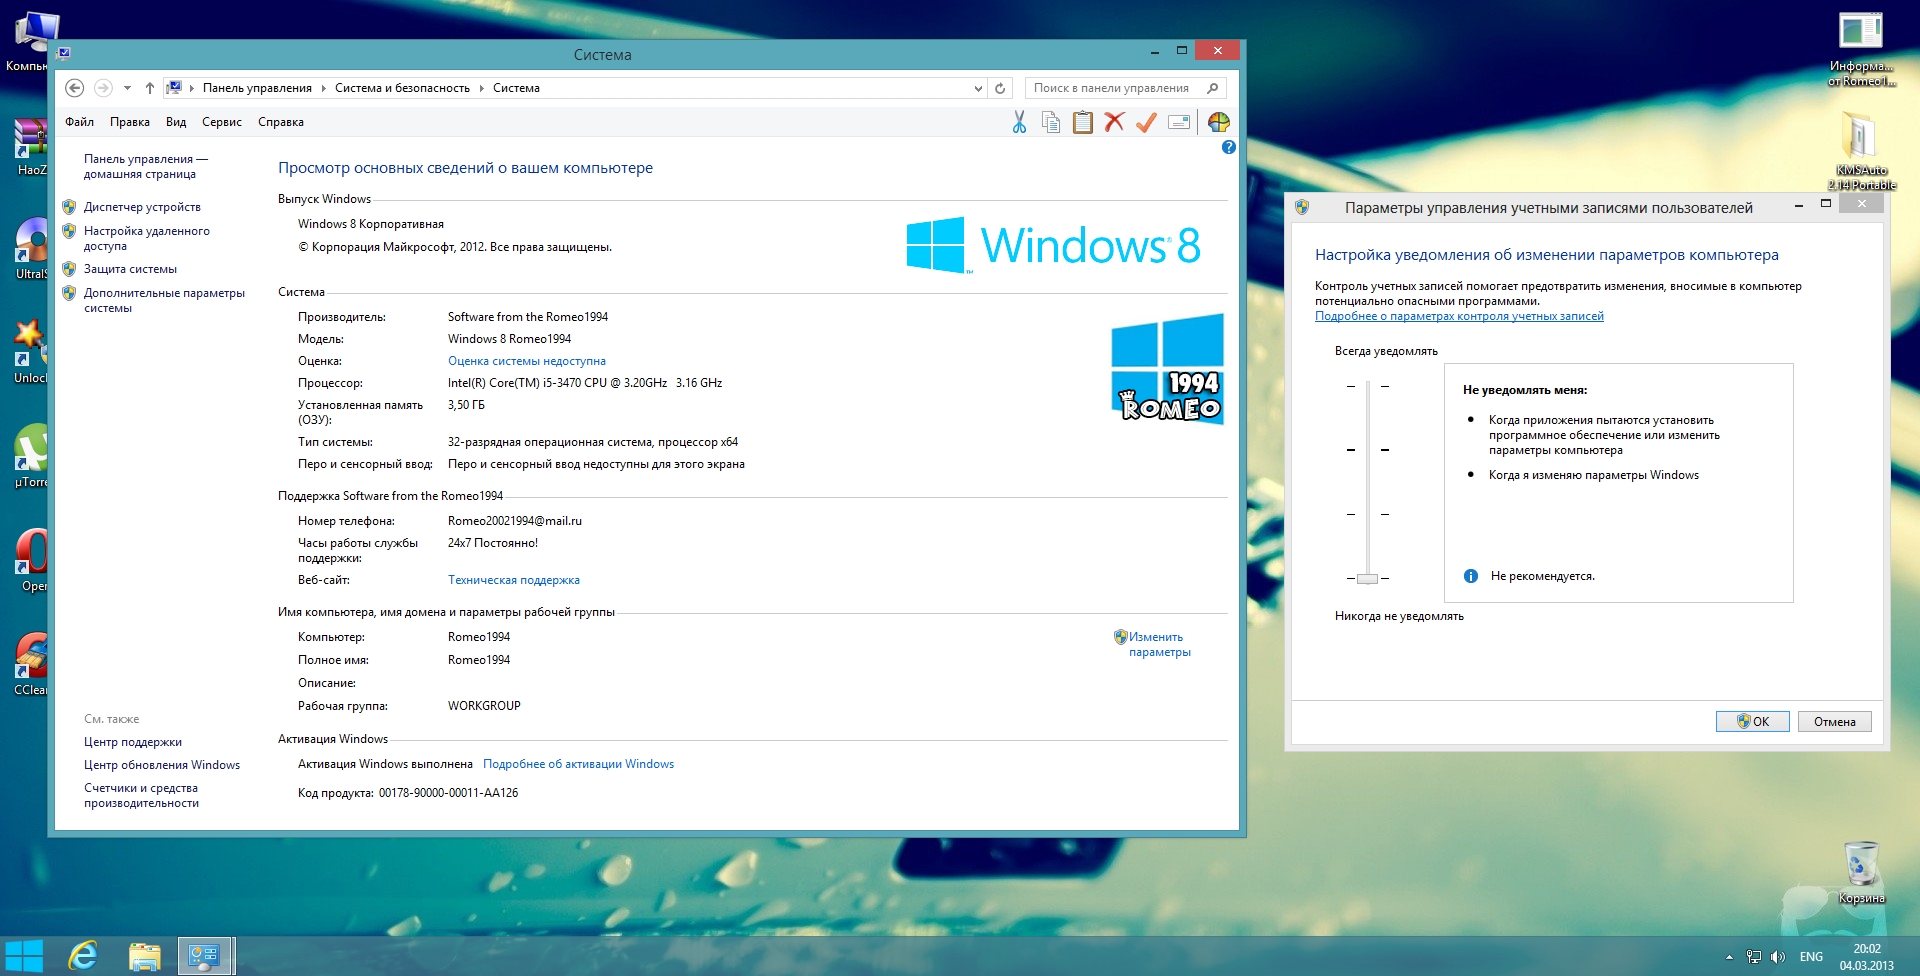Image resolution: width=1920 pixels, height=976 pixels.
Task: Click the rename field icon in toolbar
Action: [1179, 122]
